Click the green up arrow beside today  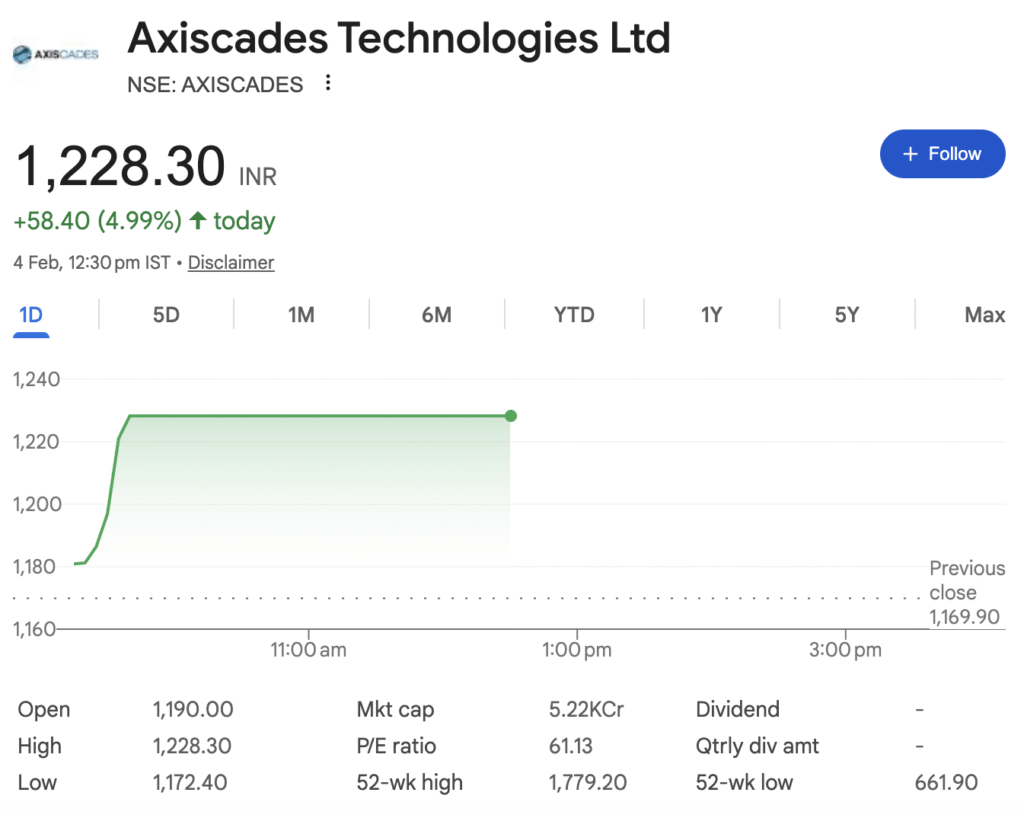click(198, 220)
